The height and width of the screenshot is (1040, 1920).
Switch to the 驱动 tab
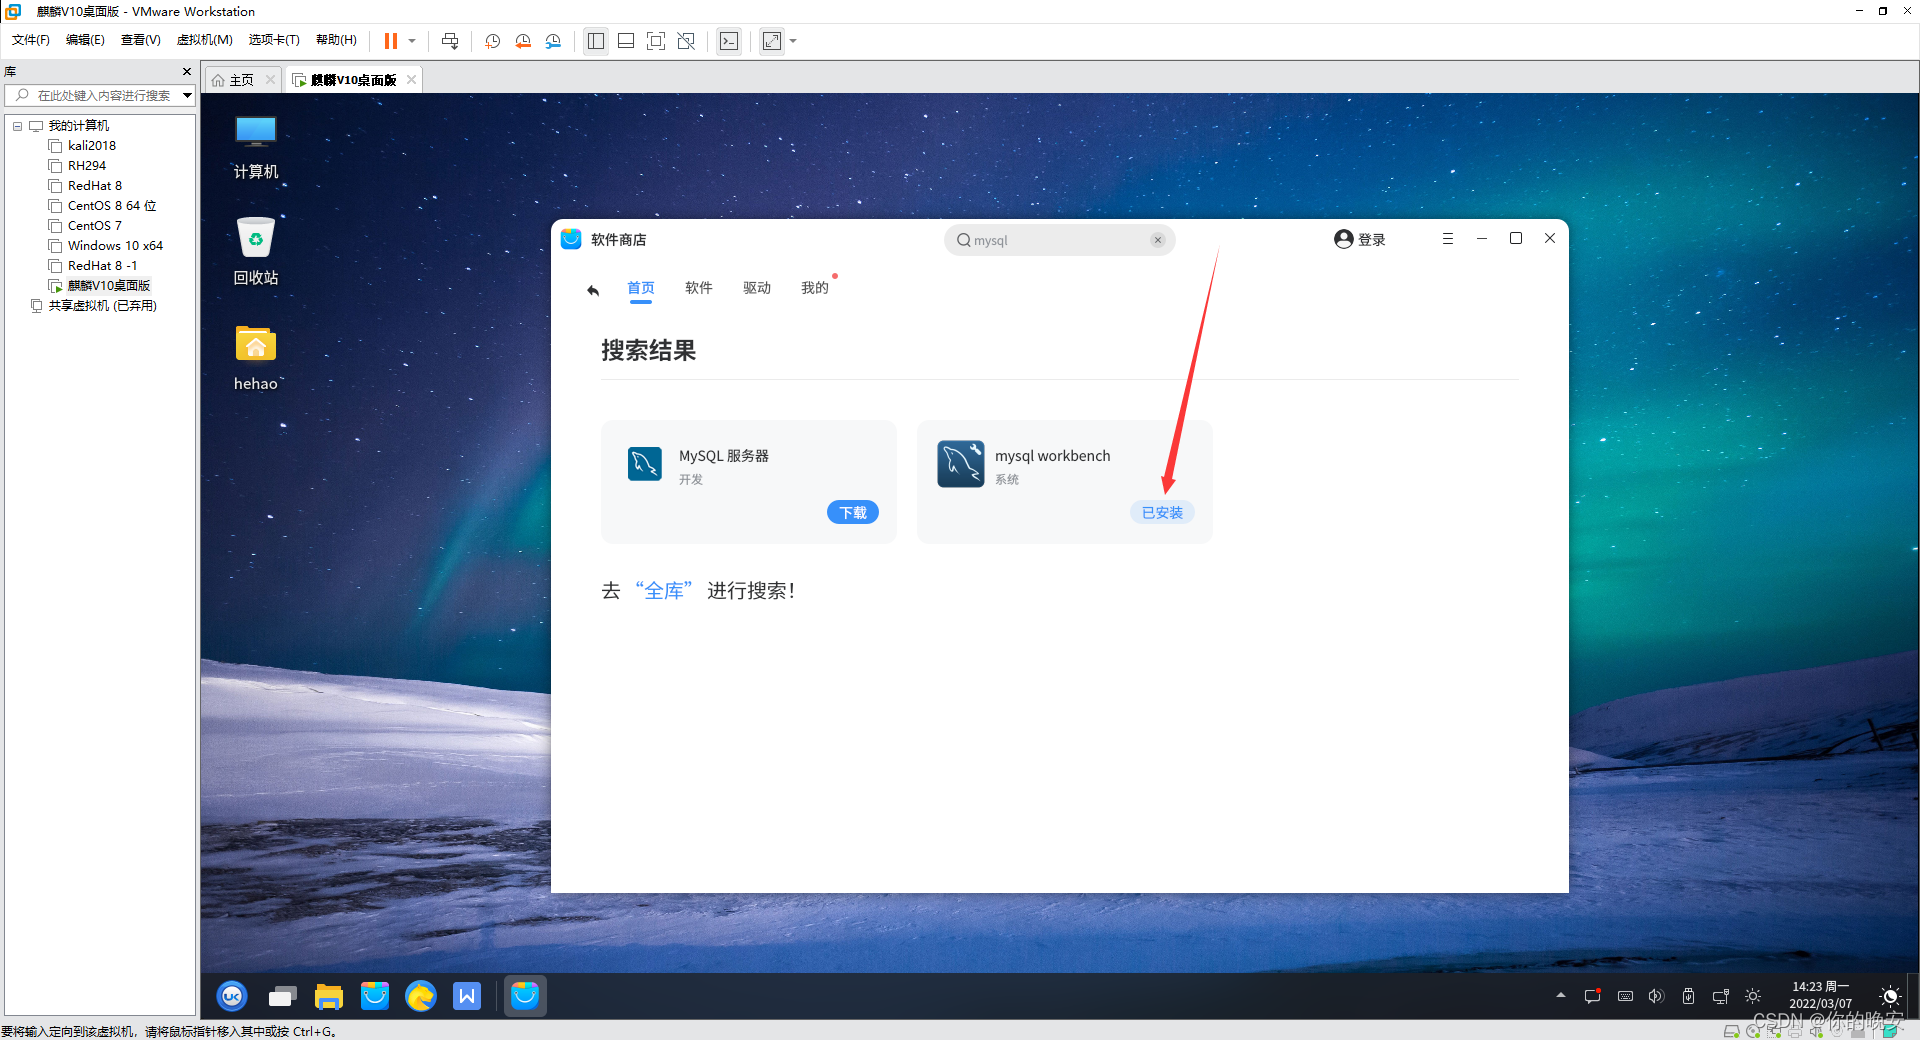point(757,288)
